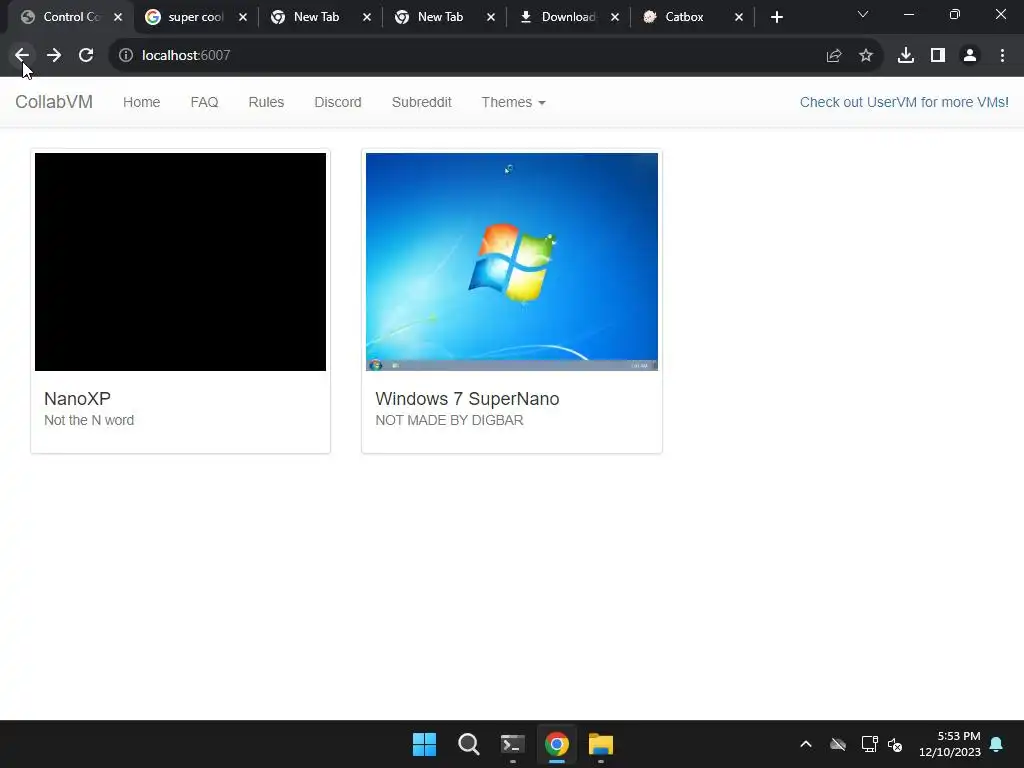The height and width of the screenshot is (768, 1024).
Task: Click Check out UserVM for more VMs link
Action: point(904,102)
